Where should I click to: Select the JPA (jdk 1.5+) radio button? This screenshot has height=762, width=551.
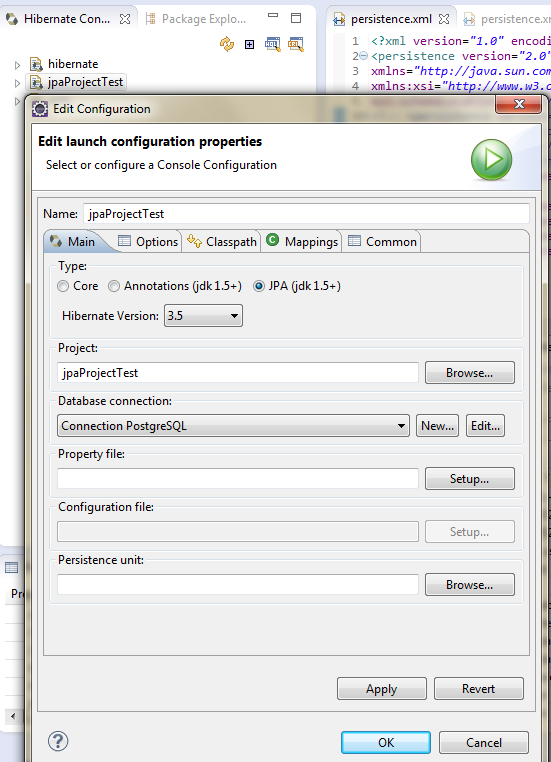tap(258, 286)
